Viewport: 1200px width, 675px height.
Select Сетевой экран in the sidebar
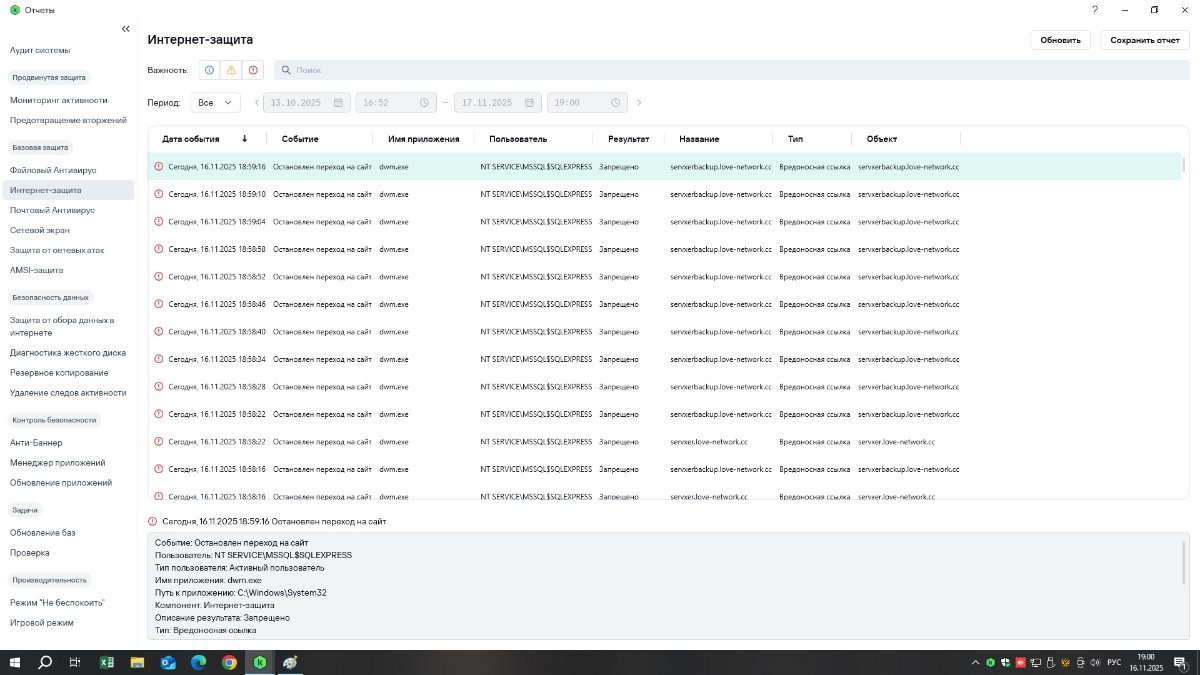40,230
